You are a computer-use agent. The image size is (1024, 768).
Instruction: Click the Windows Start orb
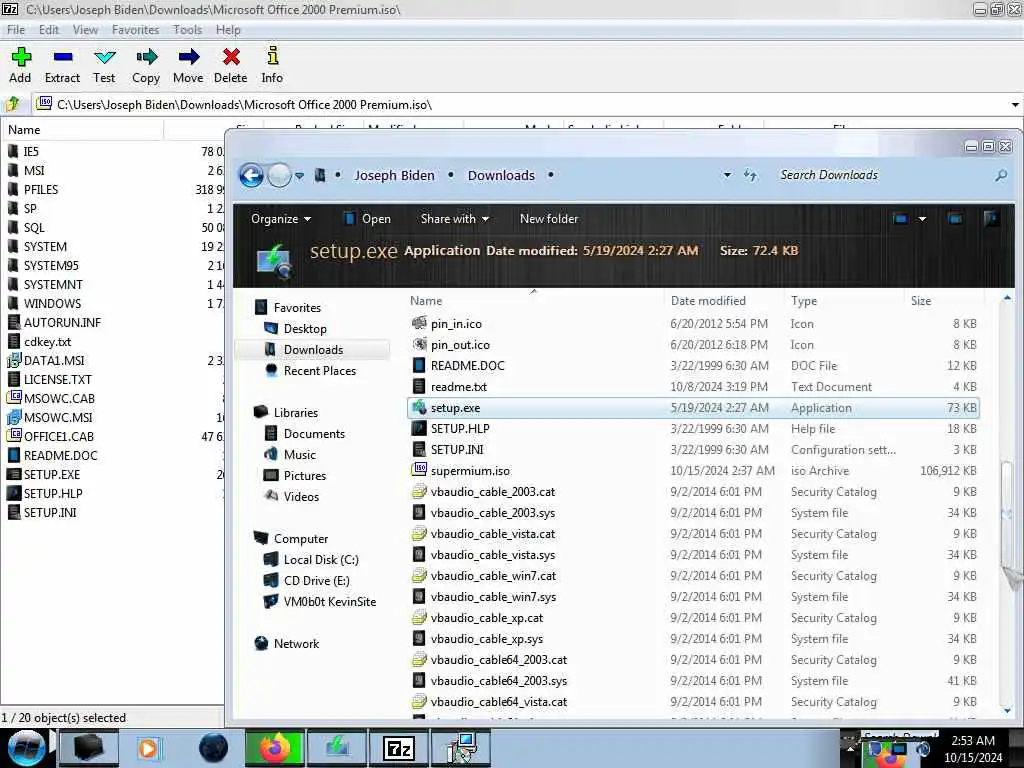point(26,748)
